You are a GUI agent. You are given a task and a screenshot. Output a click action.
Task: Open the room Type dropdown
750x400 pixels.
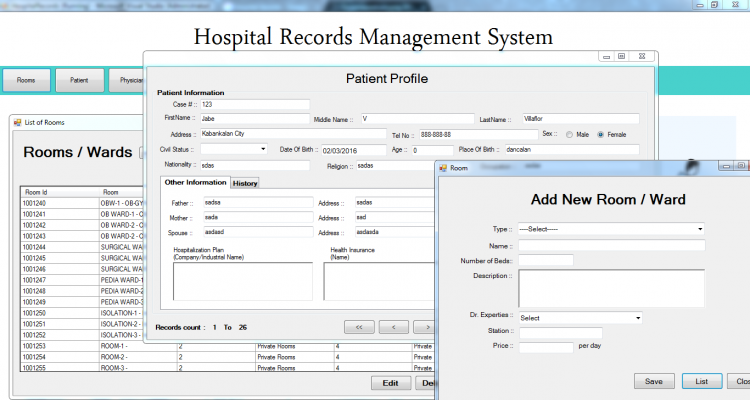click(700, 229)
